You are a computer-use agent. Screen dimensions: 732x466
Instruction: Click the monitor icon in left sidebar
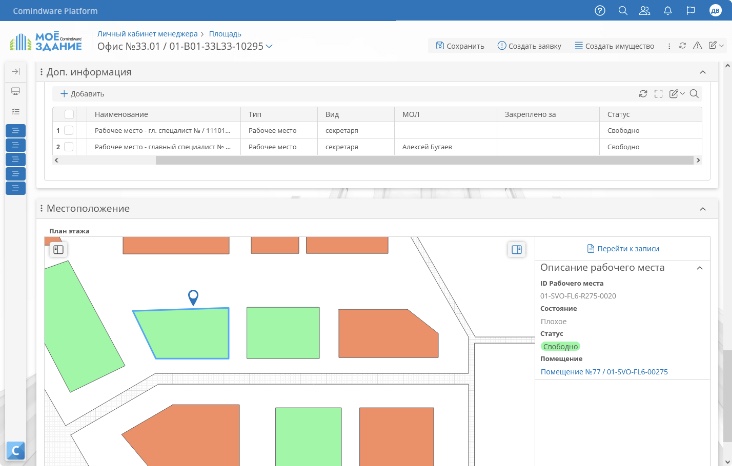point(15,91)
